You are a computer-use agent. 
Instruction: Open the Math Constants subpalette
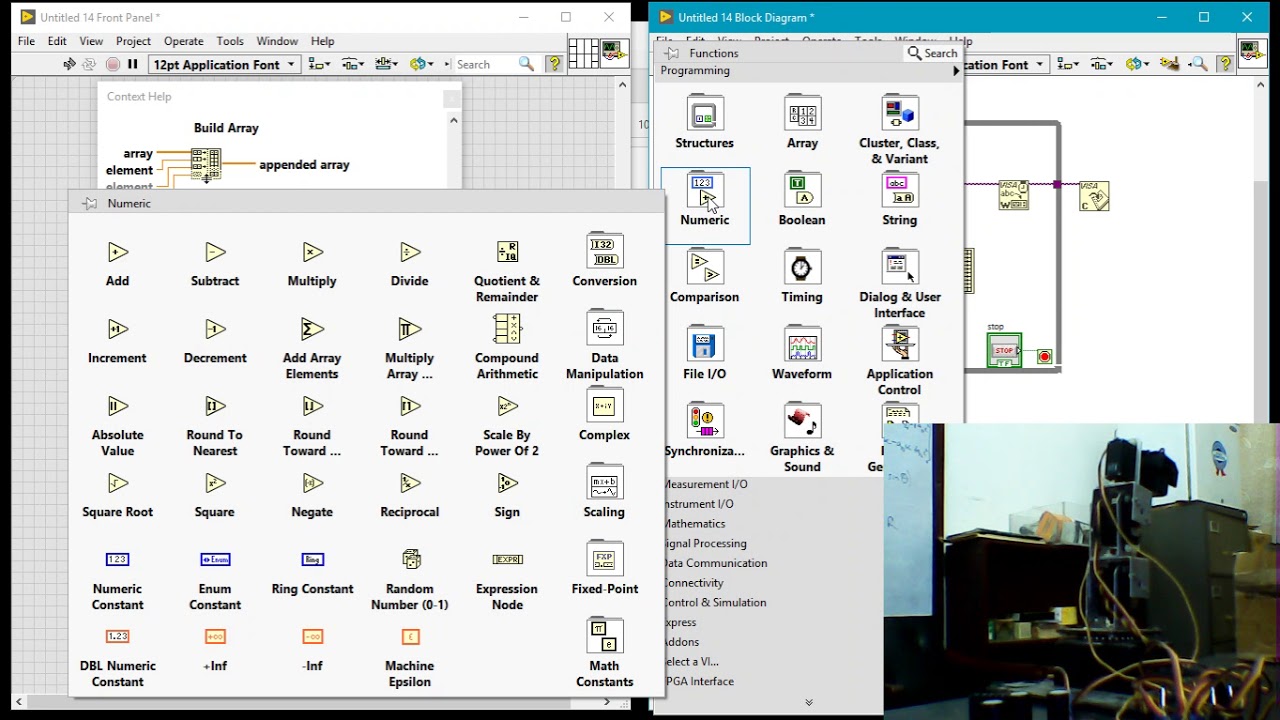coord(604,635)
